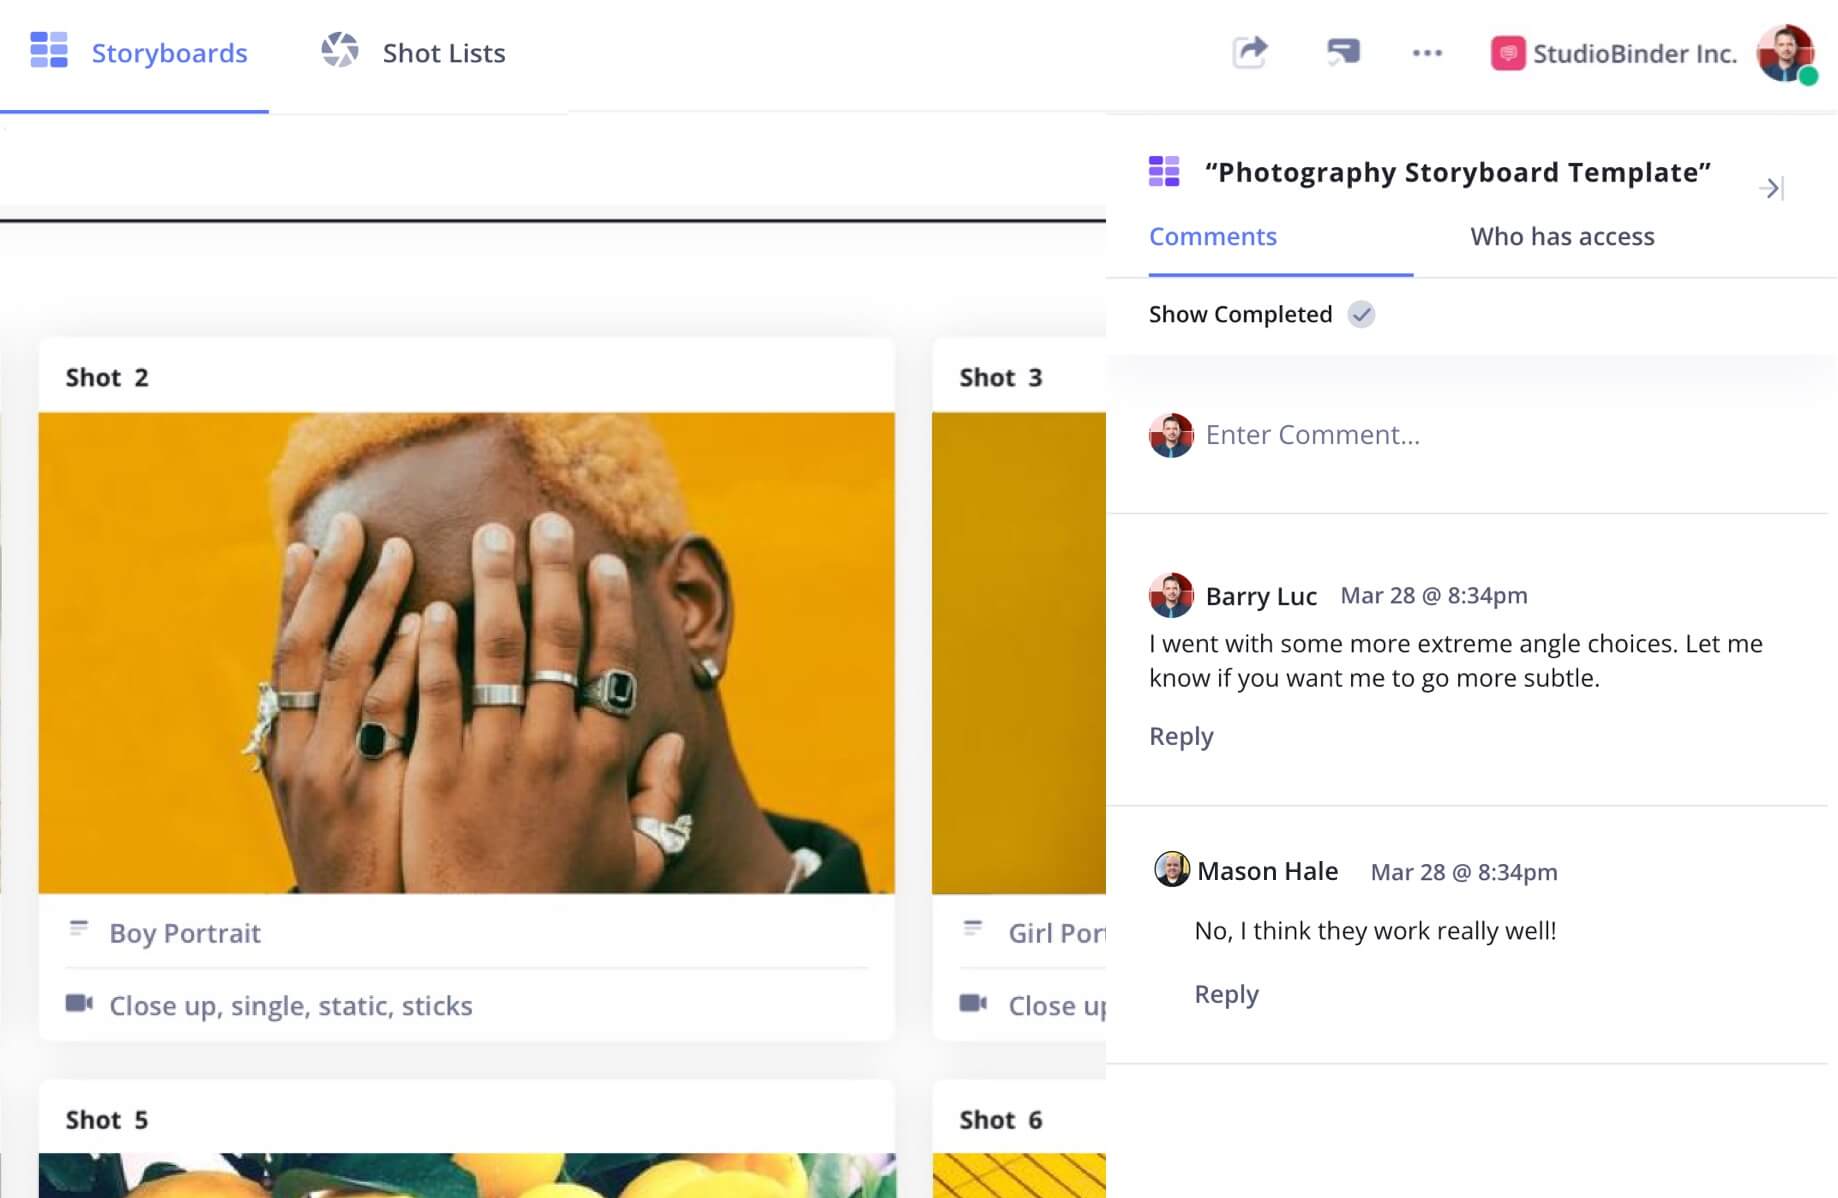Click the Shot 2 title
The image size is (1838, 1198).
pyautogui.click(x=107, y=377)
